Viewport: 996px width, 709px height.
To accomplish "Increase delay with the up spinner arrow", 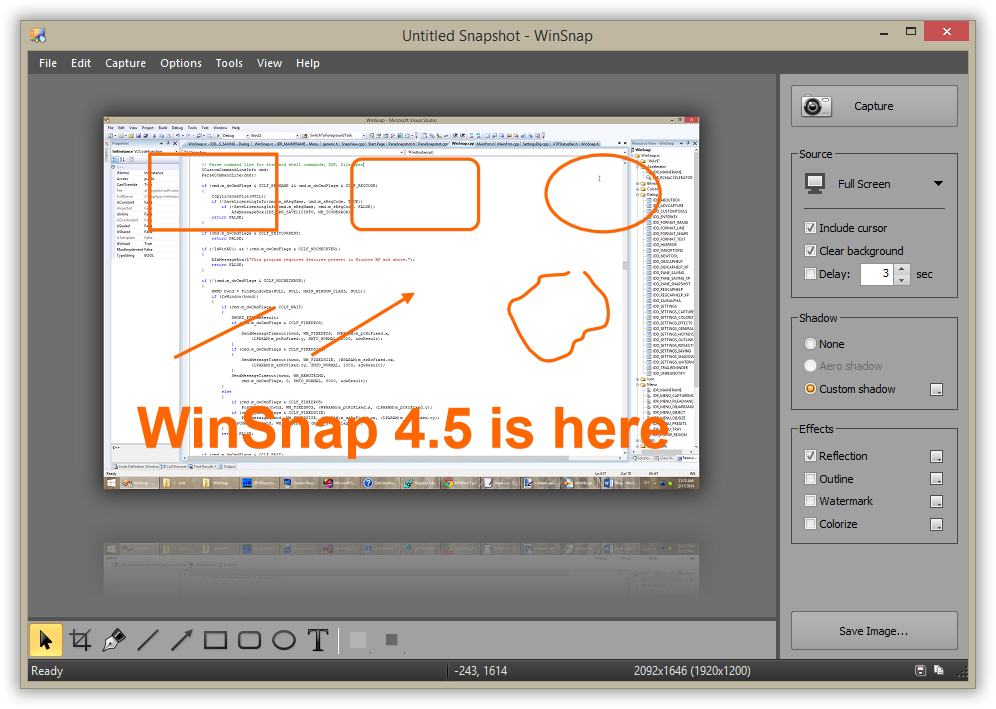I will pyautogui.click(x=902, y=269).
